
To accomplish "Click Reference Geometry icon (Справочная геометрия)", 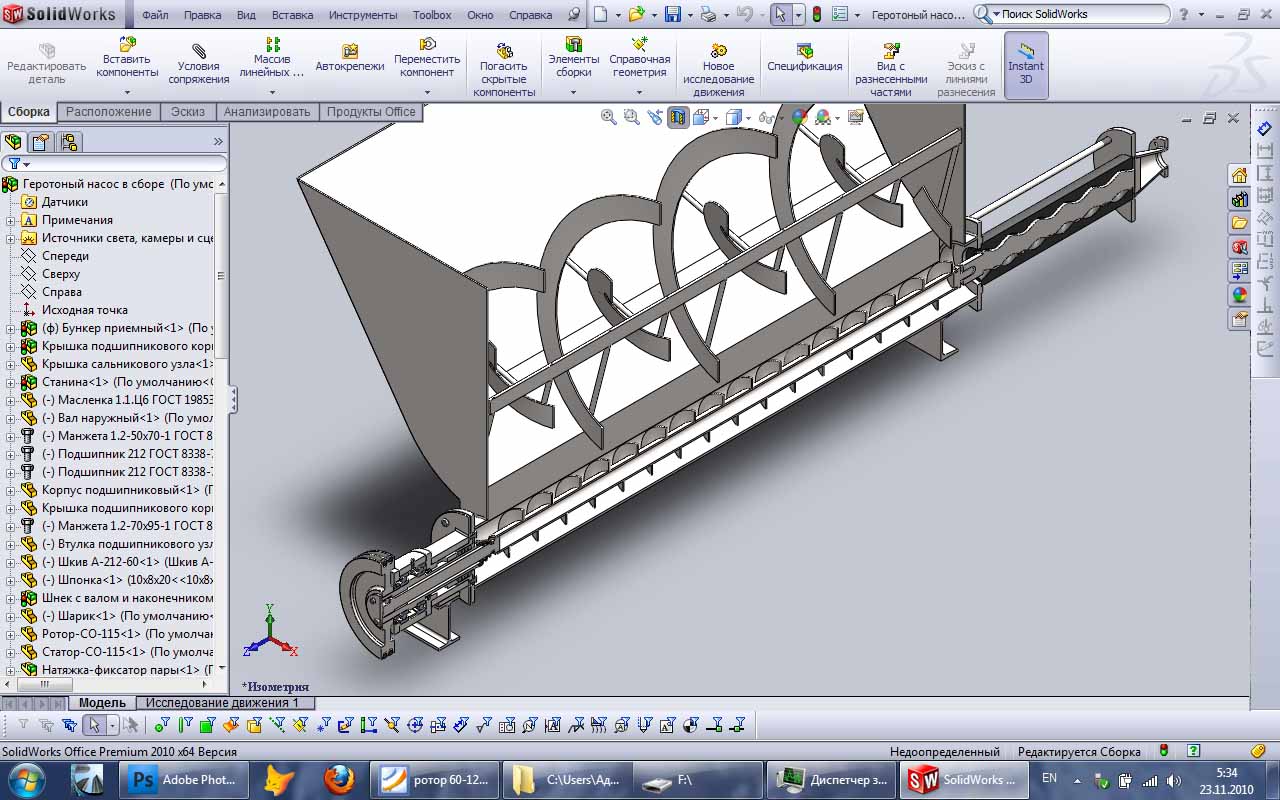I will click(x=639, y=44).
